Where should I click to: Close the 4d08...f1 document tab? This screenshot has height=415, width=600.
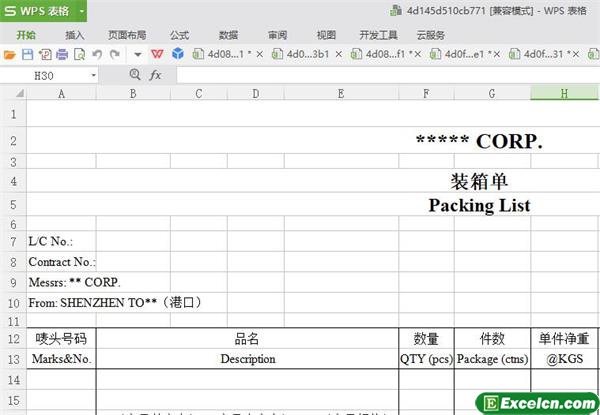pyautogui.click(x=417, y=54)
